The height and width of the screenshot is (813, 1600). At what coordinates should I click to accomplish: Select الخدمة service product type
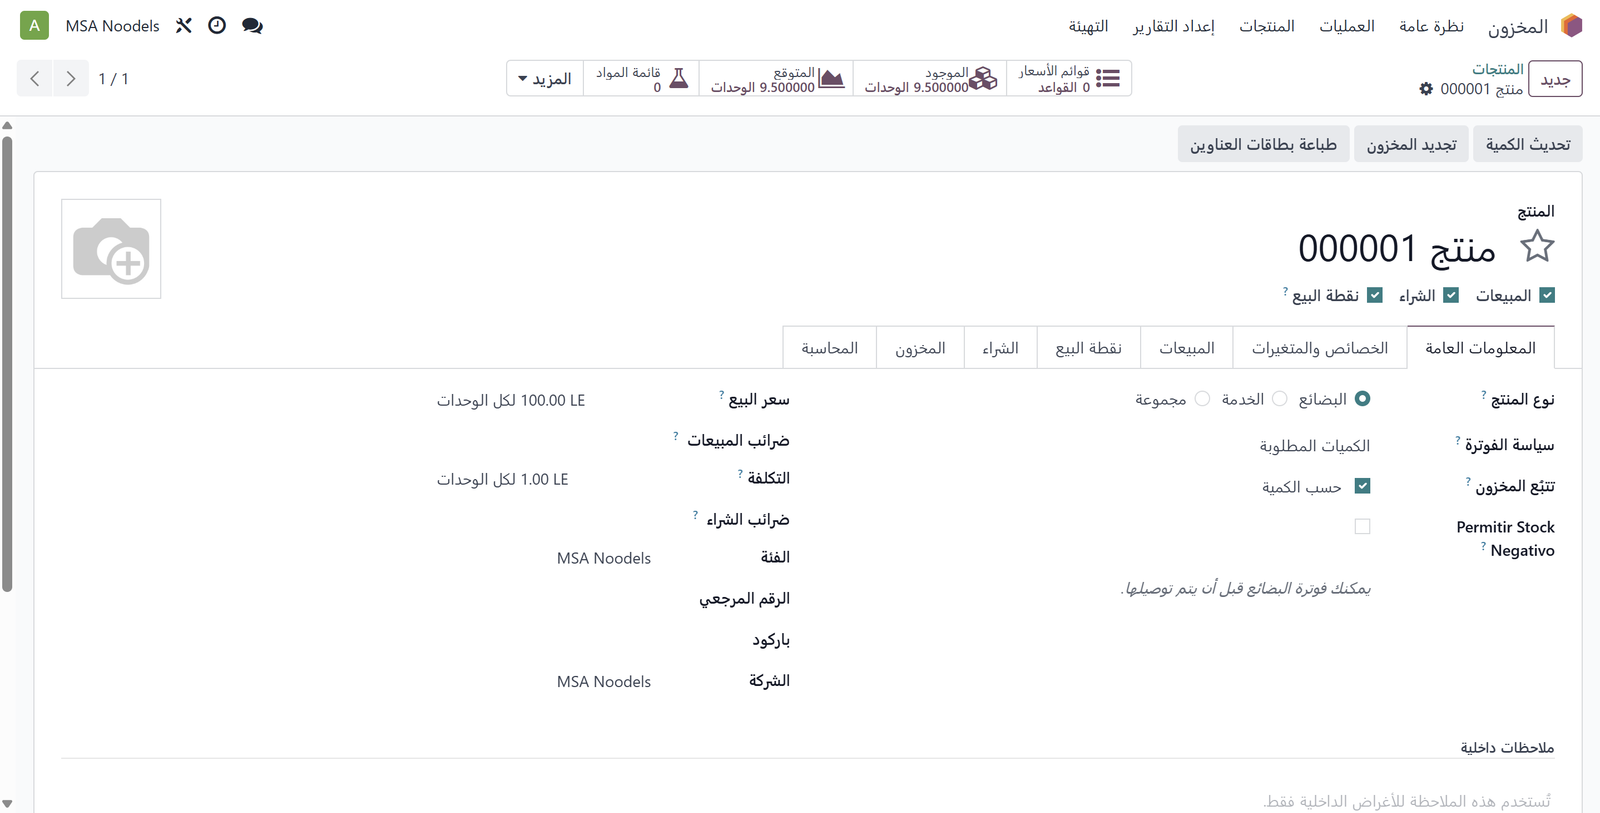pyautogui.click(x=1280, y=399)
